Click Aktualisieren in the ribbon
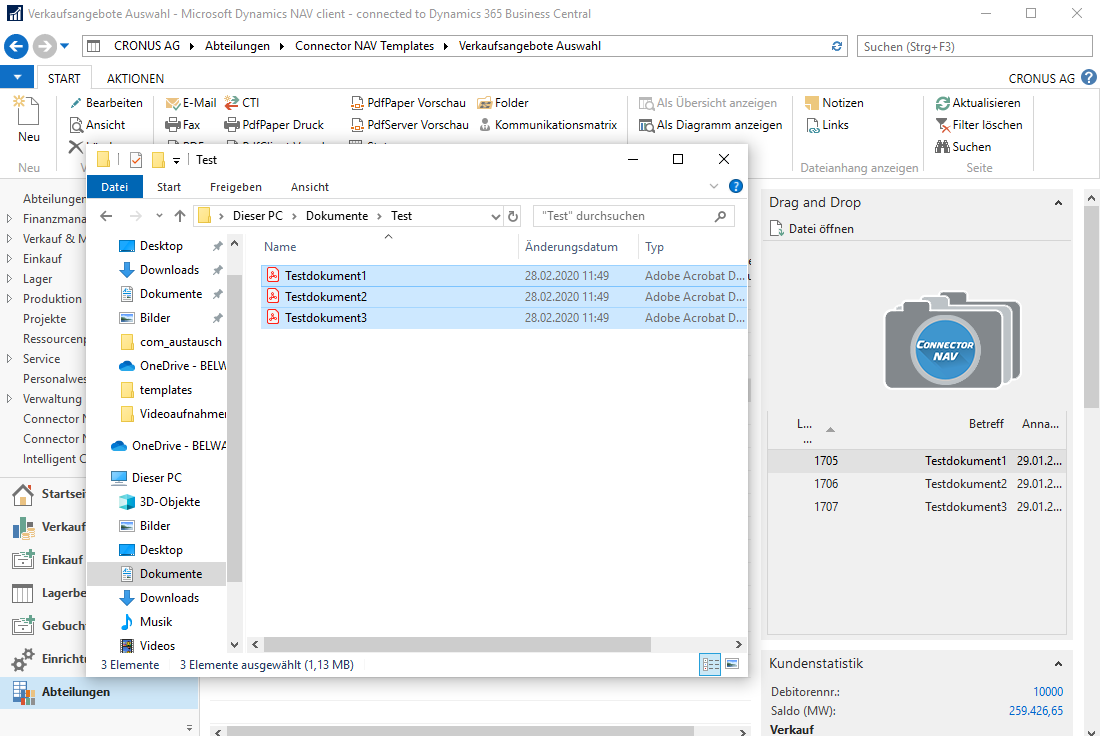Image resolution: width=1100 pixels, height=736 pixels. (x=978, y=103)
